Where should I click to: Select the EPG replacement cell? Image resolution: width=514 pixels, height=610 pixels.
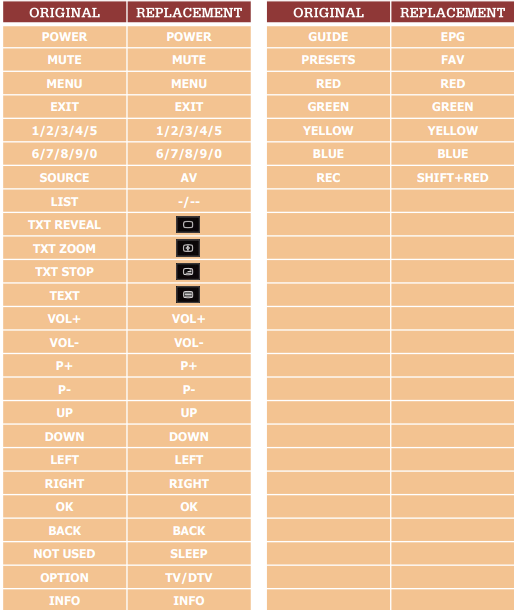point(453,37)
